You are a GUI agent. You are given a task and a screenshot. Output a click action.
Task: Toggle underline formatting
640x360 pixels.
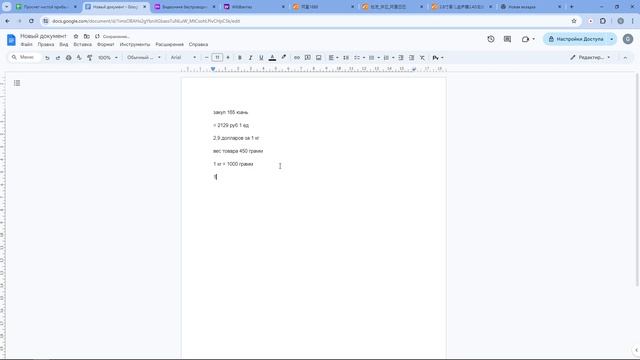tap(261, 58)
